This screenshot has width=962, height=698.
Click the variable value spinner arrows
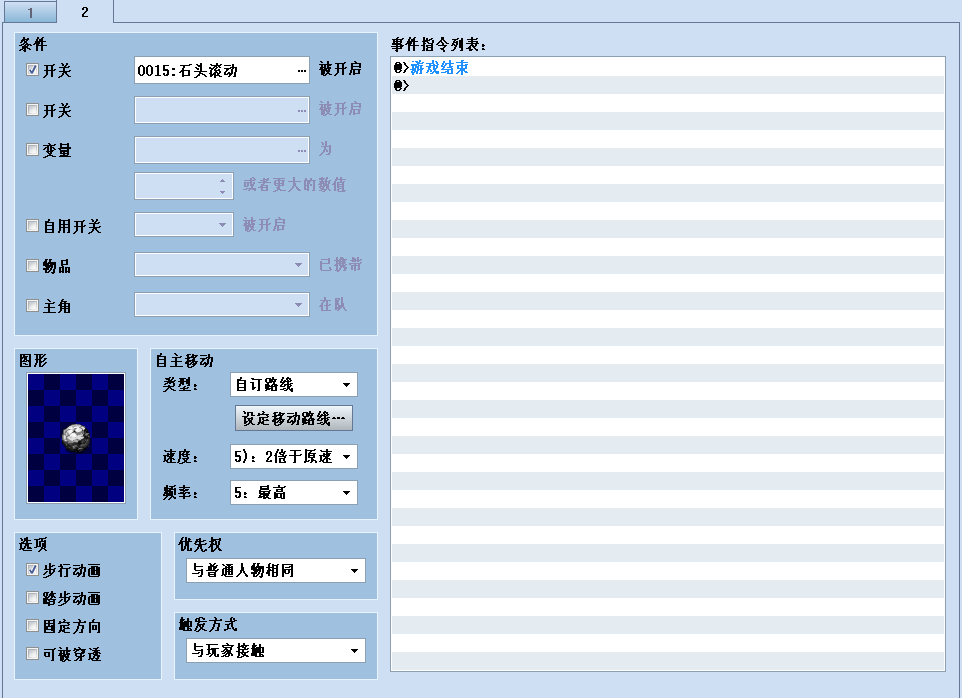[x=222, y=186]
